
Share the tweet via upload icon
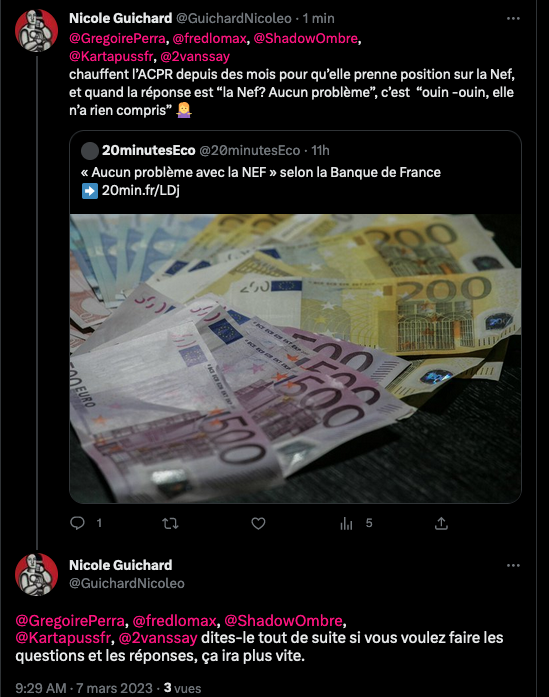441,523
